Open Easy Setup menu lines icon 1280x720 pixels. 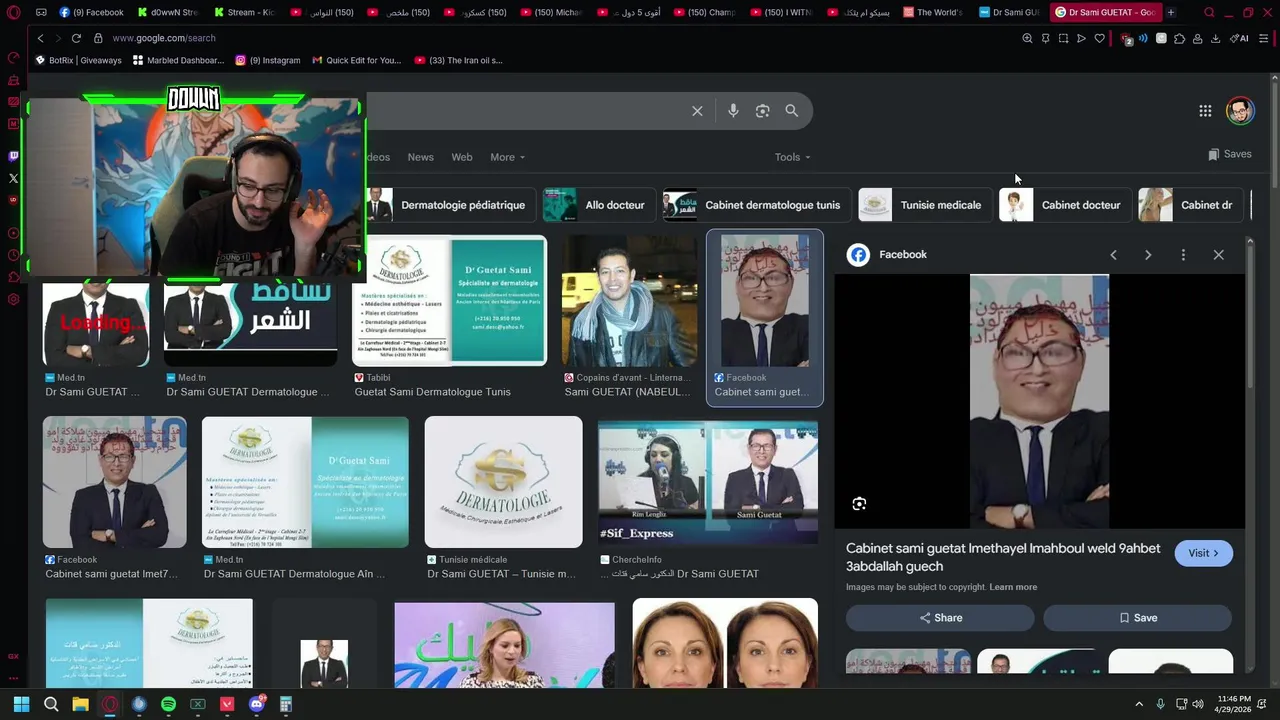pyautogui.click(x=1264, y=38)
